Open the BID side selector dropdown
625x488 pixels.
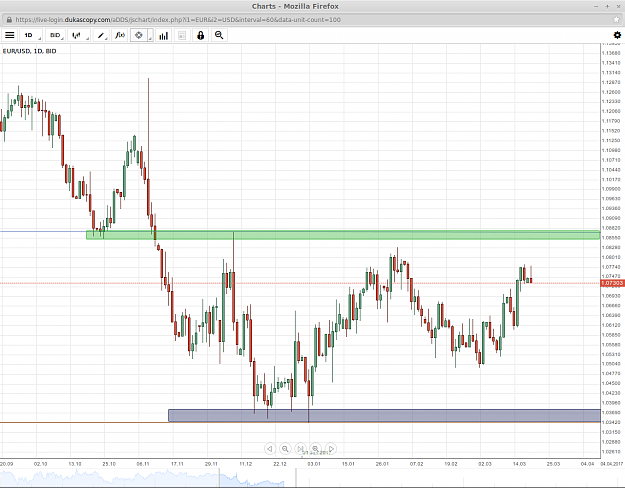[55, 35]
